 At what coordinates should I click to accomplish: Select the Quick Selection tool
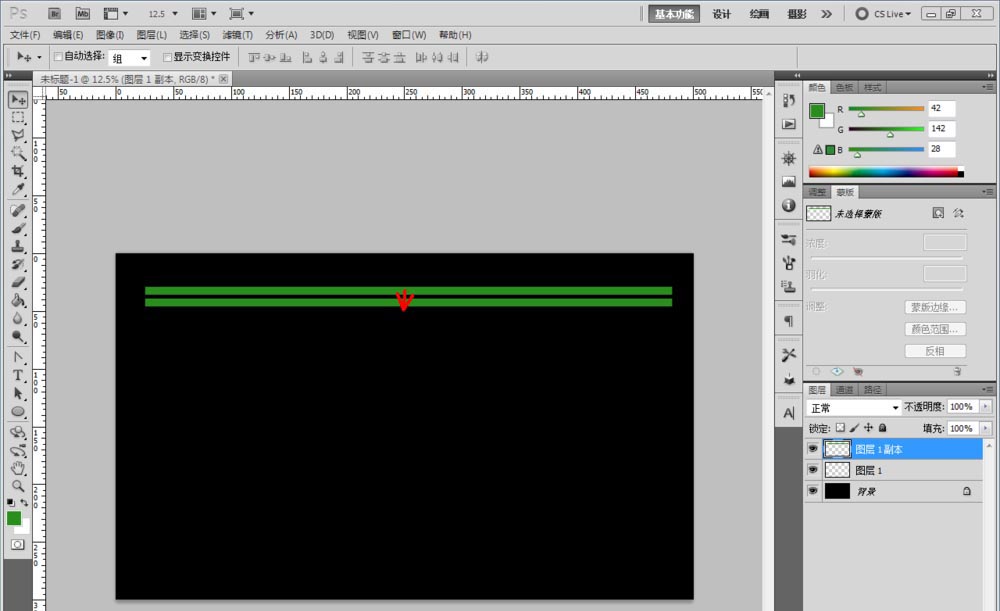point(18,153)
